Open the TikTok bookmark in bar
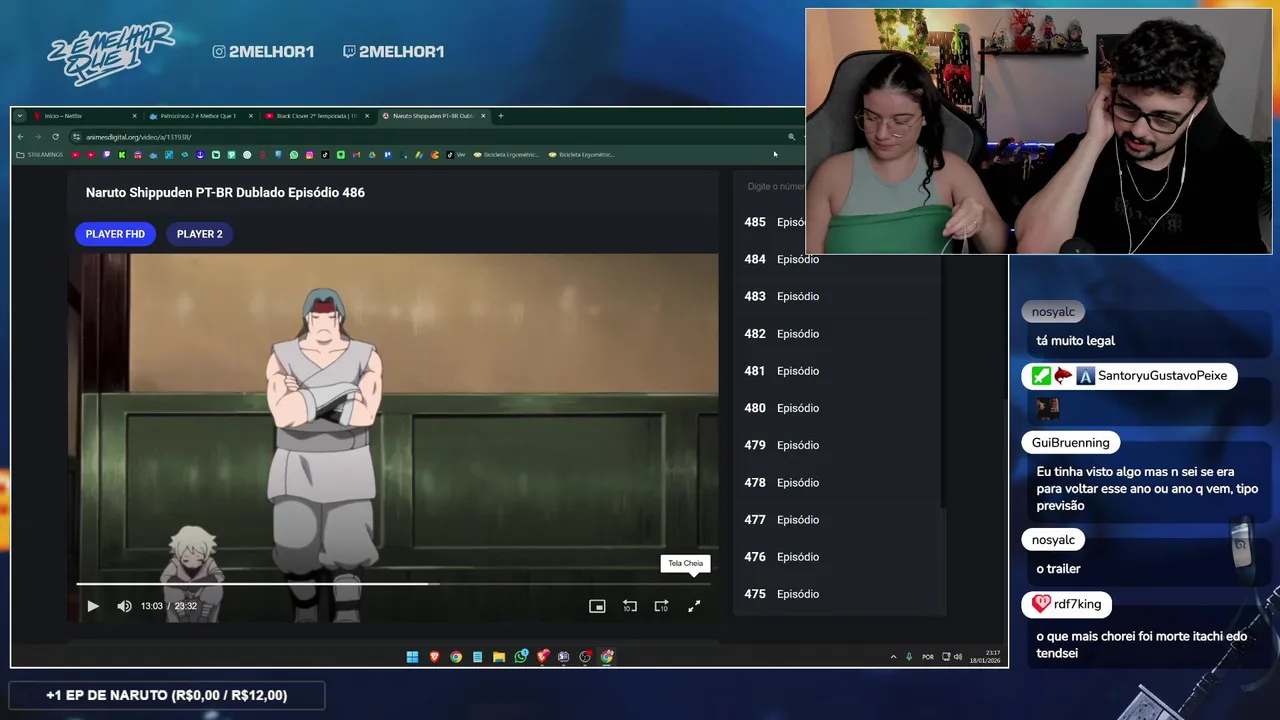Viewport: 1280px width, 720px height. [x=325, y=155]
